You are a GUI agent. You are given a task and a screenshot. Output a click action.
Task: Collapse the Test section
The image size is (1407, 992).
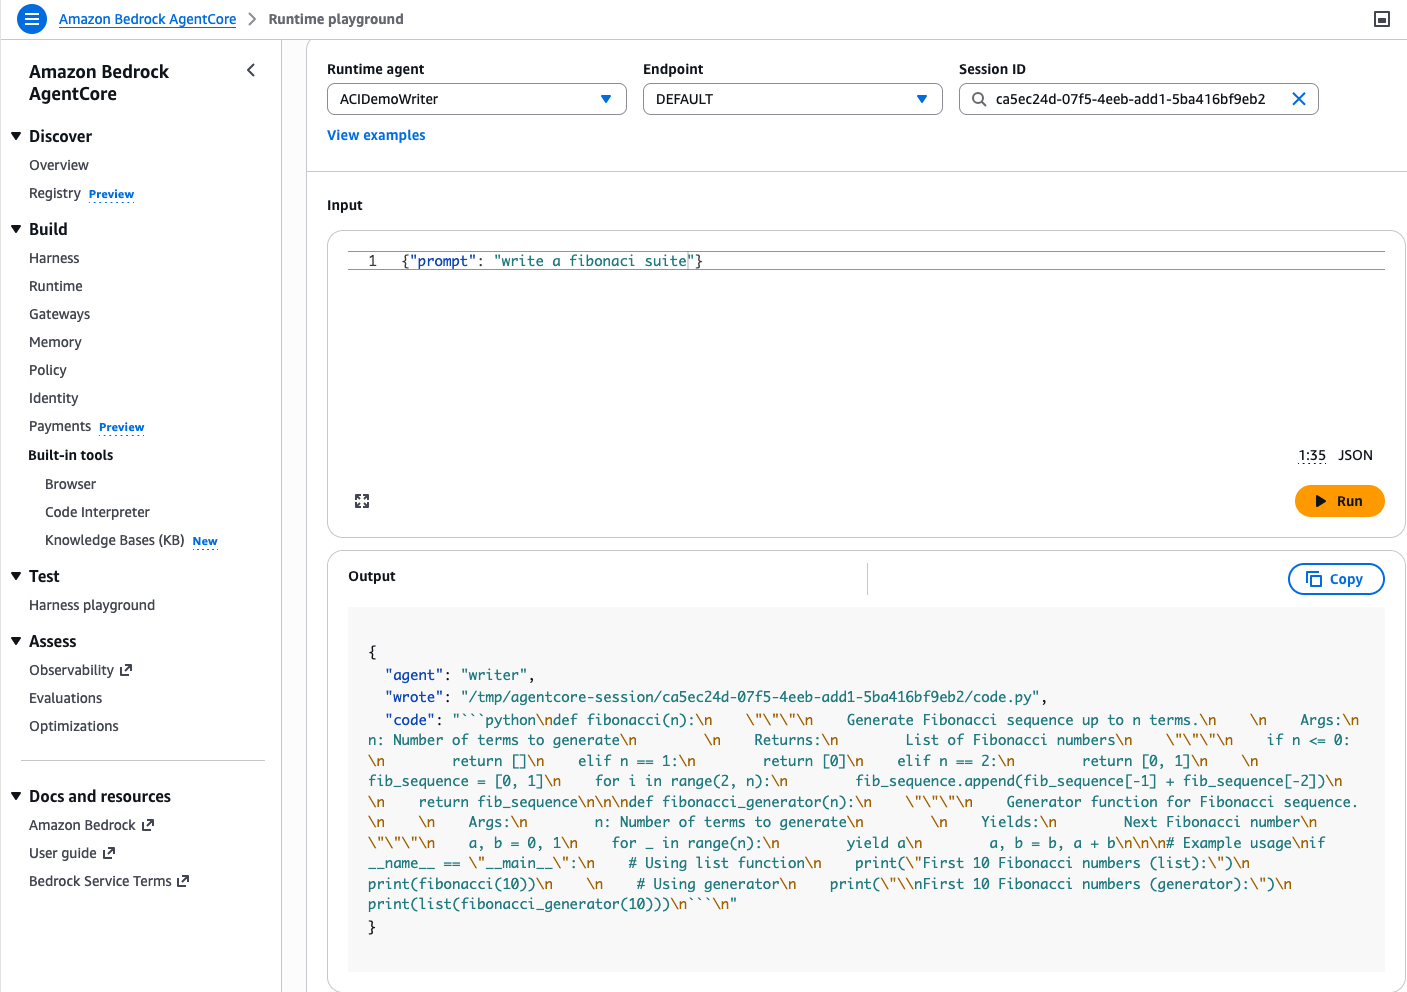pyautogui.click(x=16, y=576)
